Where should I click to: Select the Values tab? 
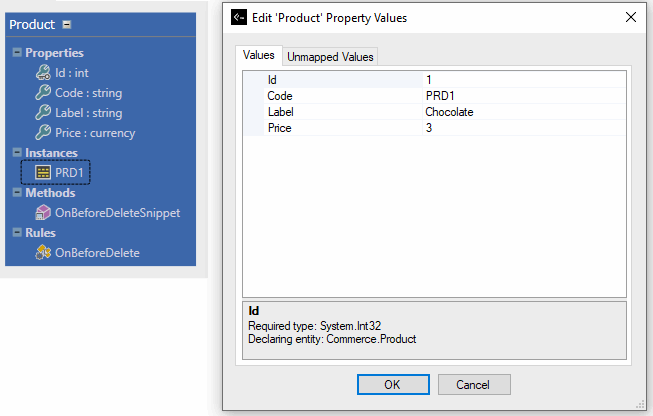click(259, 56)
